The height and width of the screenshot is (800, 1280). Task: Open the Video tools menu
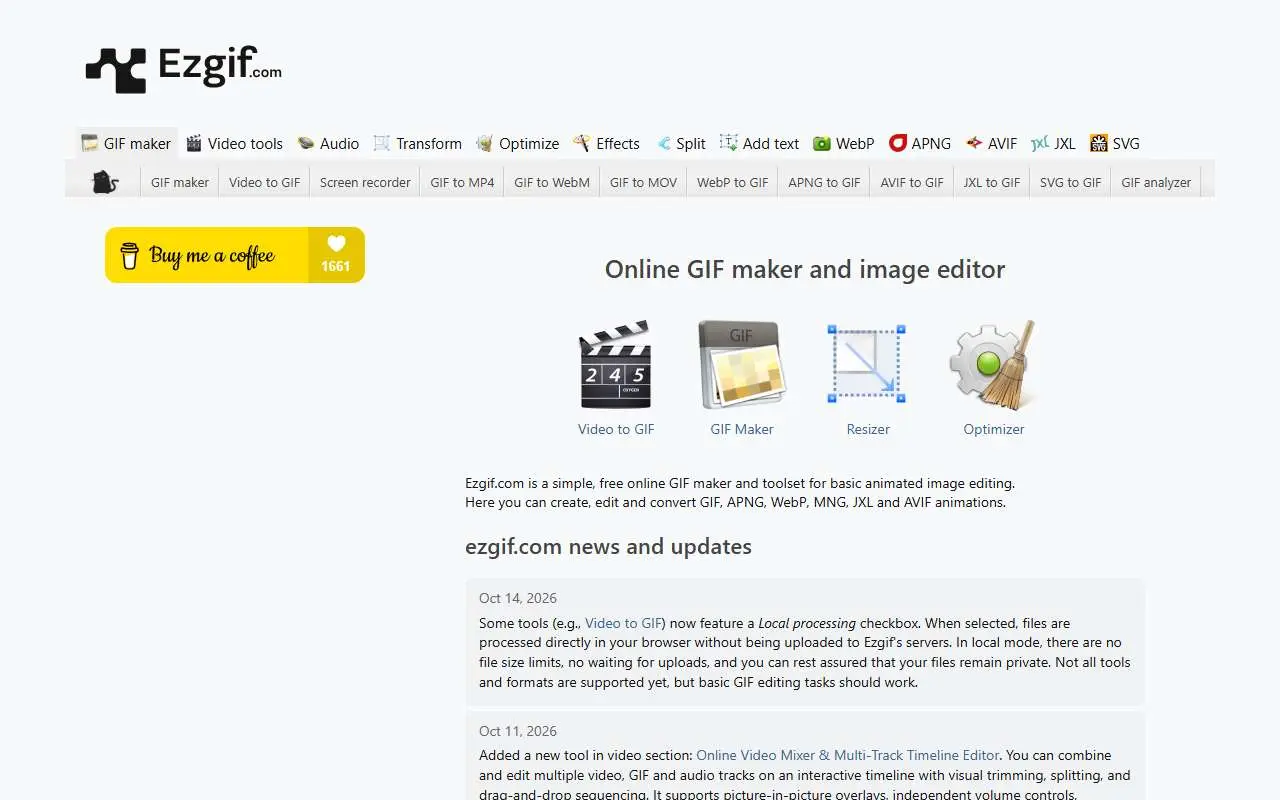click(x=234, y=143)
